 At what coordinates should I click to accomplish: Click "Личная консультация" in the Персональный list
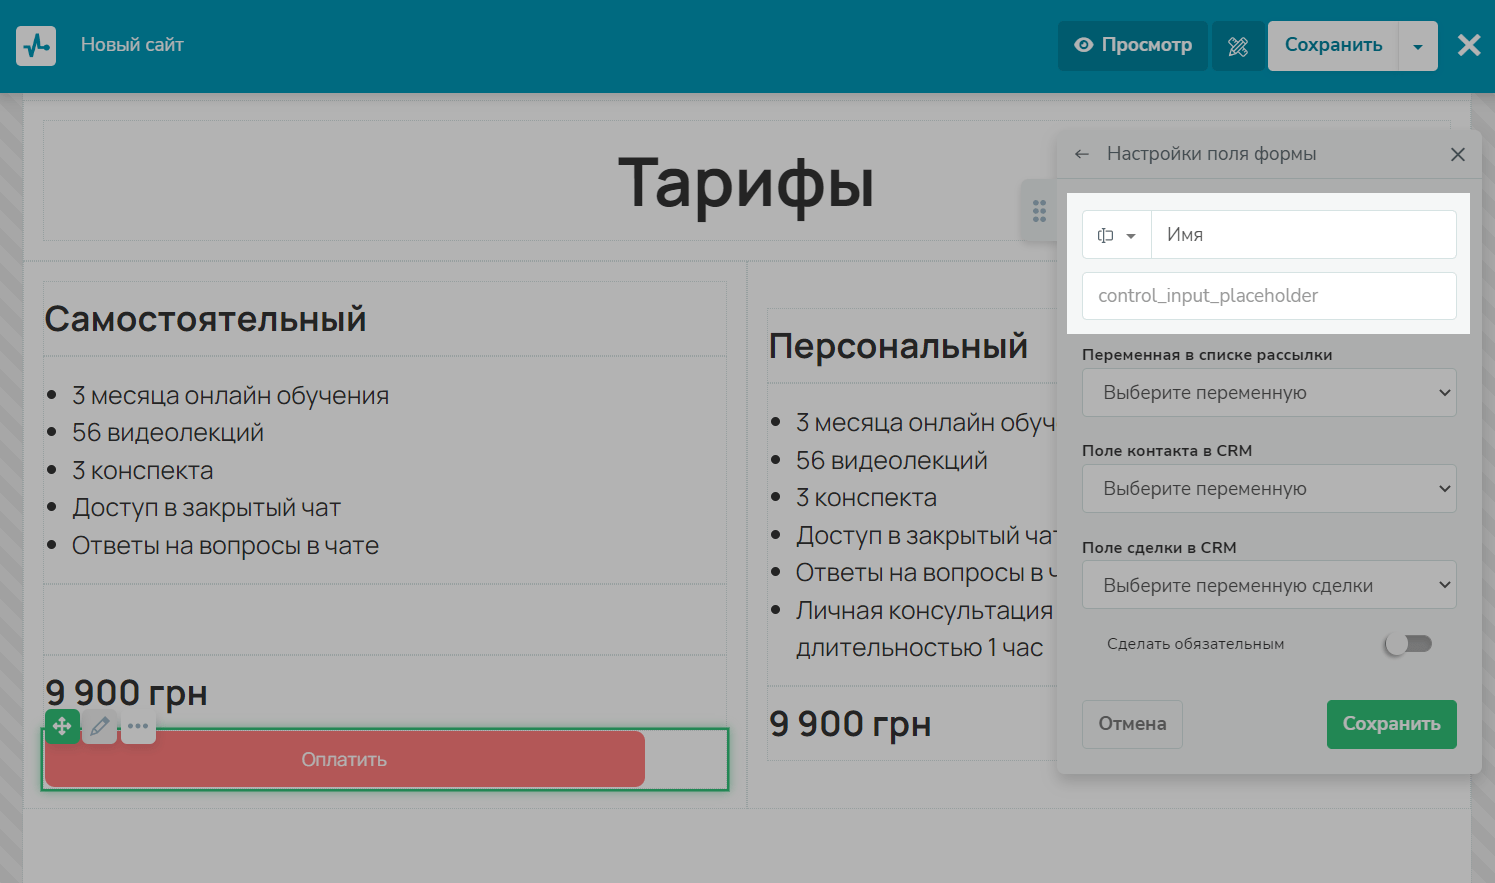[x=924, y=611]
